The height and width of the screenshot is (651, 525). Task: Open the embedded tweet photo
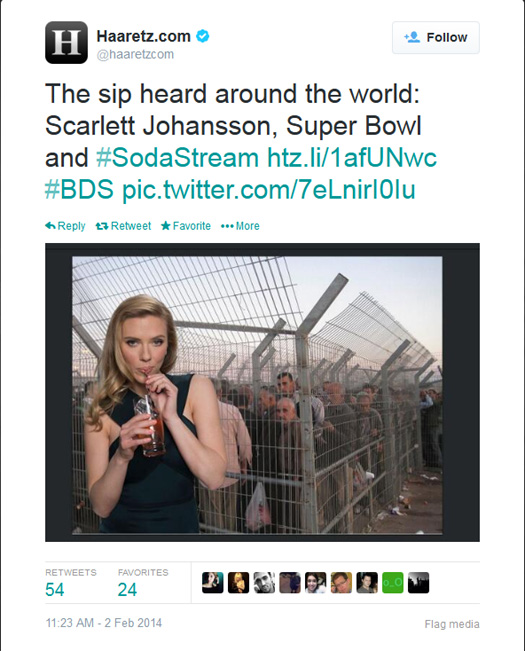pyautogui.click(x=257, y=395)
